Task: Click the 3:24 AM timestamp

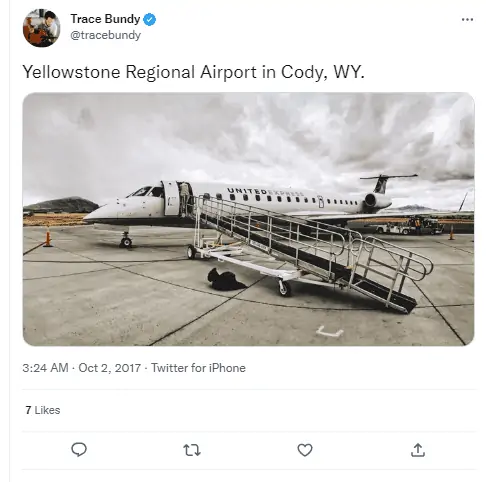Action: tap(45, 368)
